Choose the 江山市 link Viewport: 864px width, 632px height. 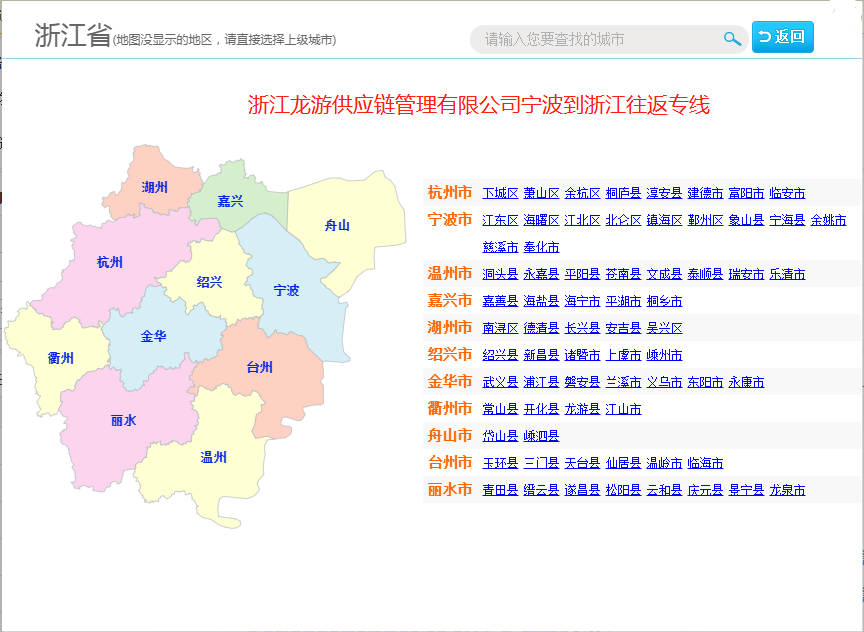(623, 409)
